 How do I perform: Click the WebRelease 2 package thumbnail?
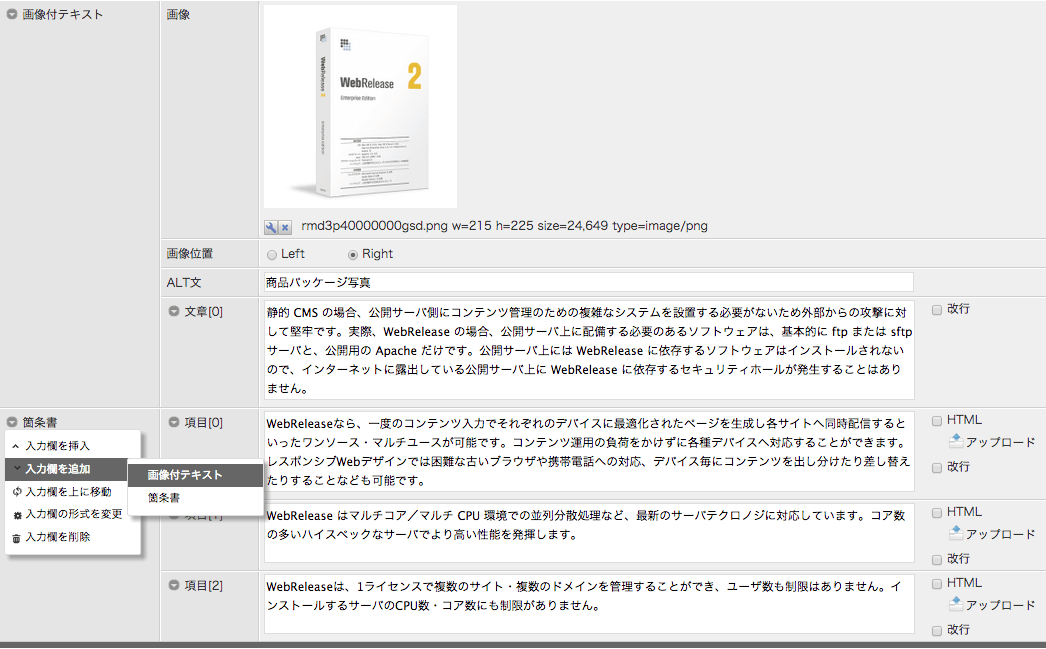[360, 107]
